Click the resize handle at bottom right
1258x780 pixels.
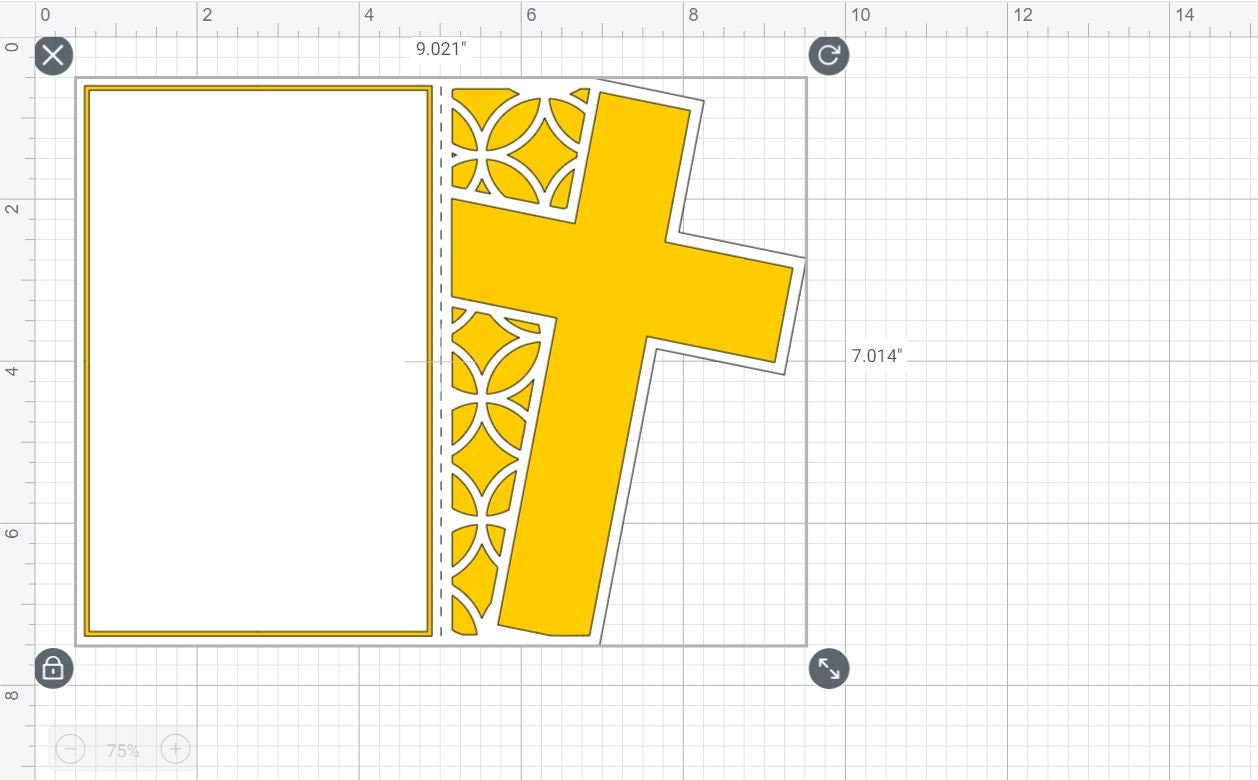[828, 670]
